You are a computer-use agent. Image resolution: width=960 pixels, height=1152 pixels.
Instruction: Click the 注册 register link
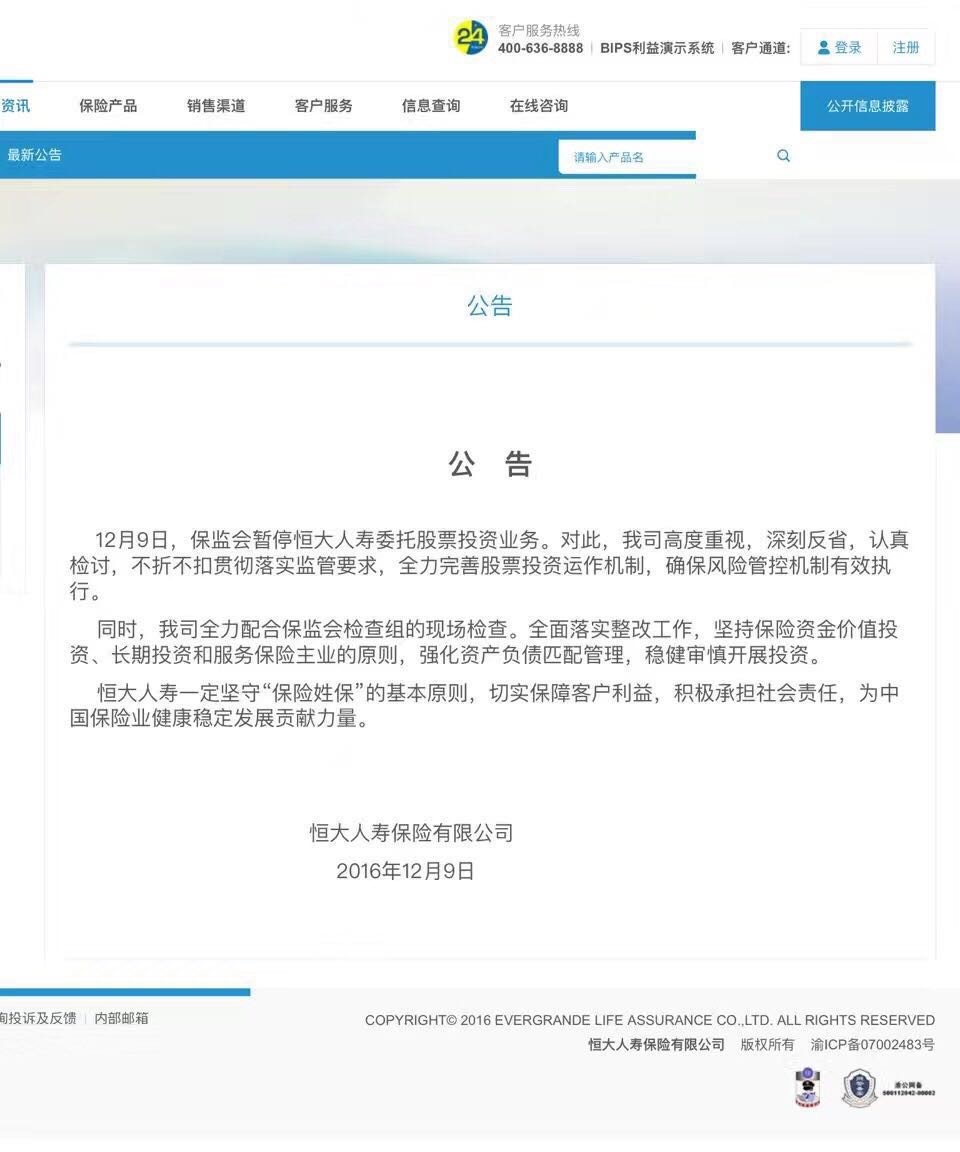point(906,48)
